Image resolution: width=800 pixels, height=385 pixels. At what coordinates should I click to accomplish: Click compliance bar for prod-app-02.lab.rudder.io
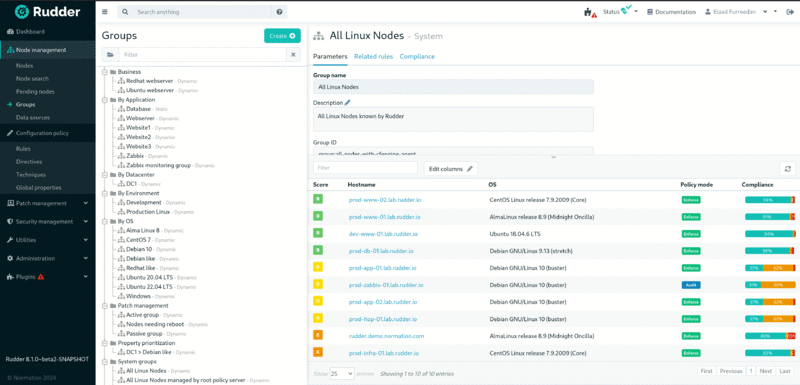(x=770, y=302)
